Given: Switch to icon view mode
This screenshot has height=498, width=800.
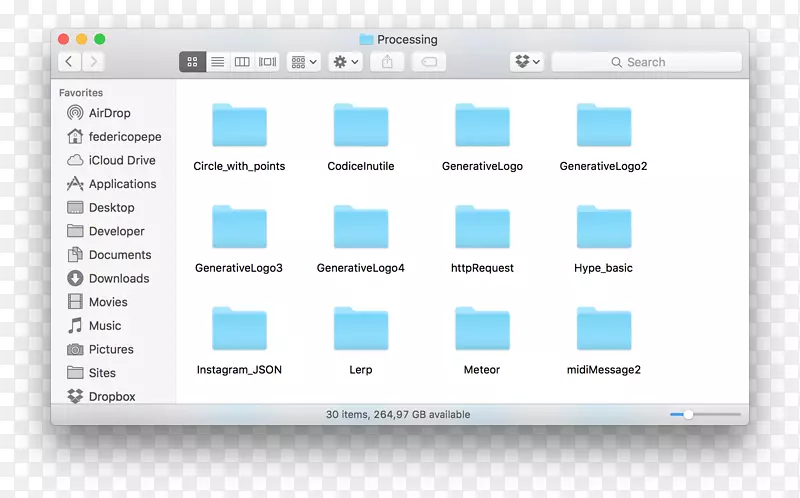Looking at the screenshot, I should 192,62.
